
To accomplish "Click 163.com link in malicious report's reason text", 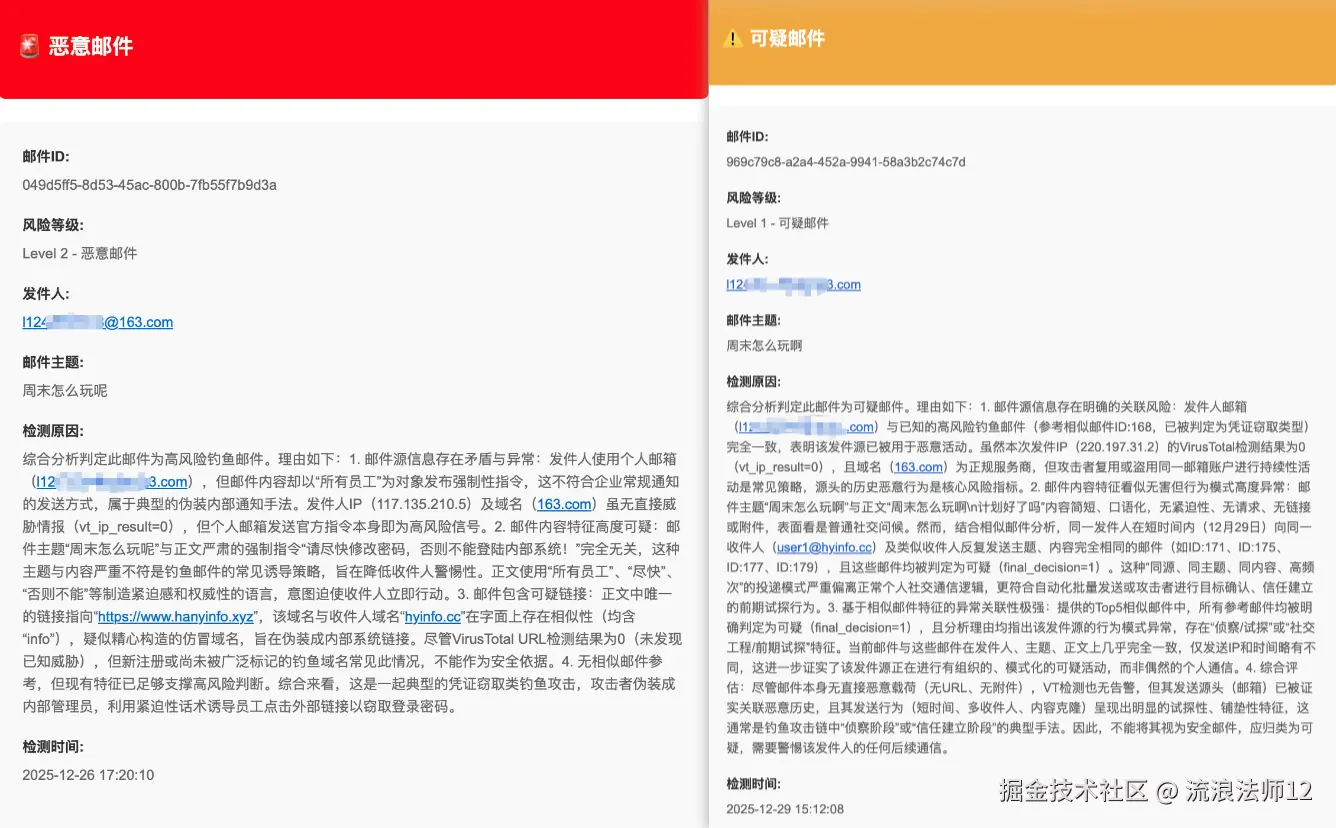I will [564, 504].
